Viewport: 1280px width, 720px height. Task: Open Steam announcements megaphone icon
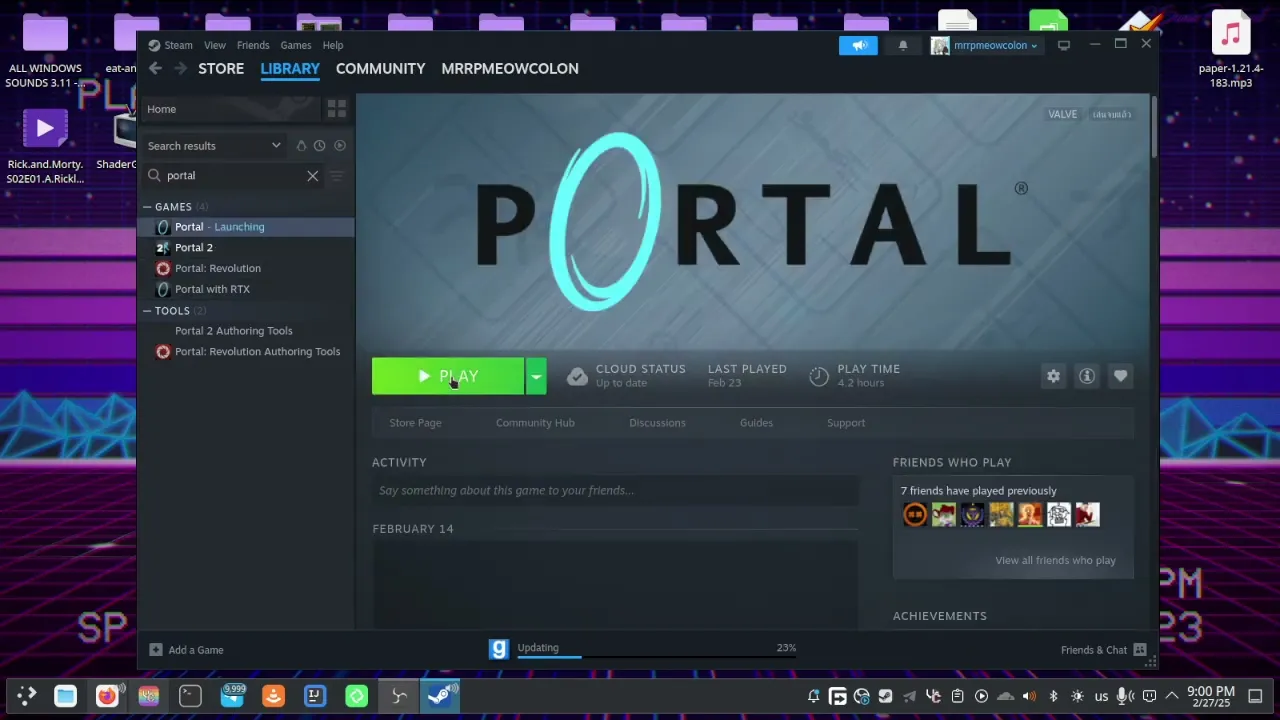coord(859,45)
